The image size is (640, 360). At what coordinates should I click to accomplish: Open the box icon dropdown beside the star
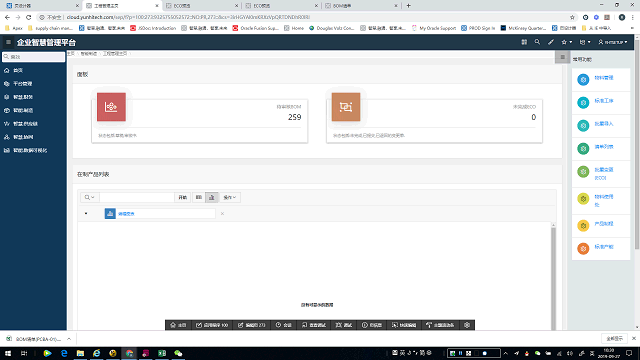(585, 42)
